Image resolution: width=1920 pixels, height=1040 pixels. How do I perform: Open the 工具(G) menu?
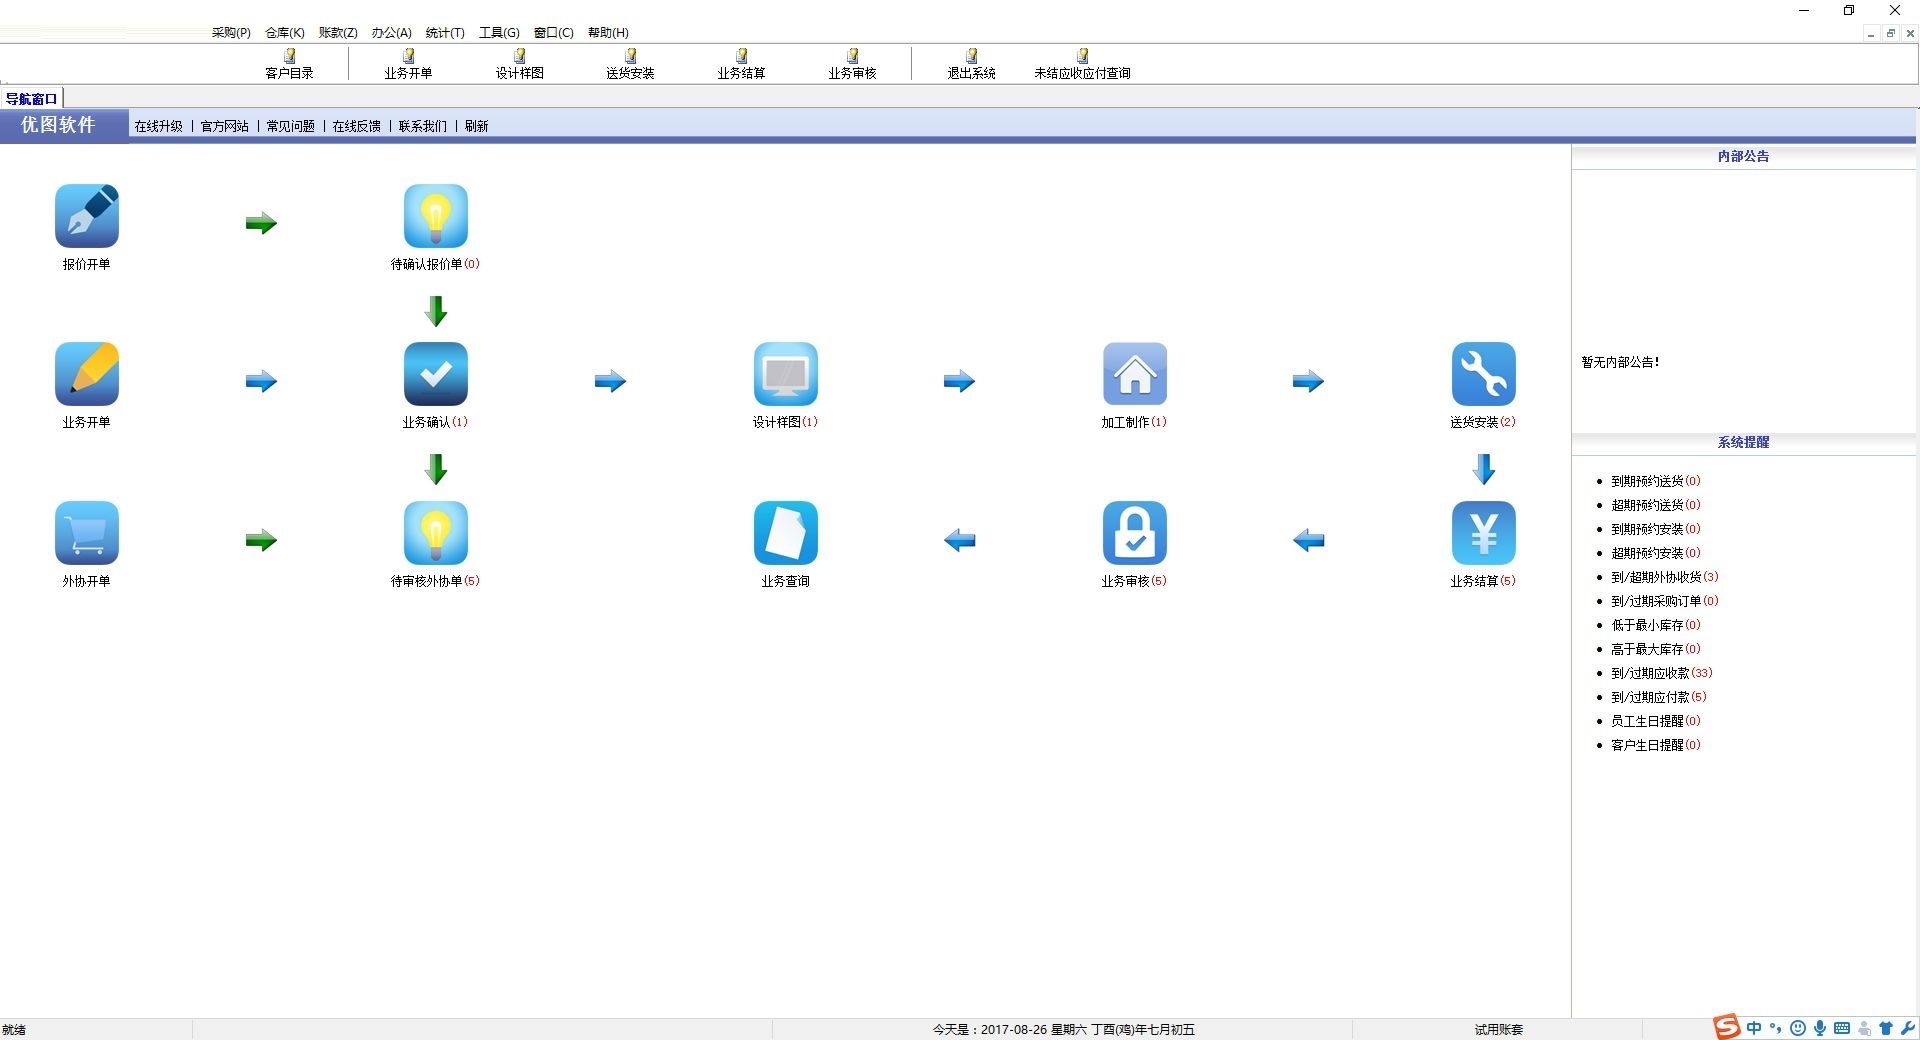tap(499, 33)
